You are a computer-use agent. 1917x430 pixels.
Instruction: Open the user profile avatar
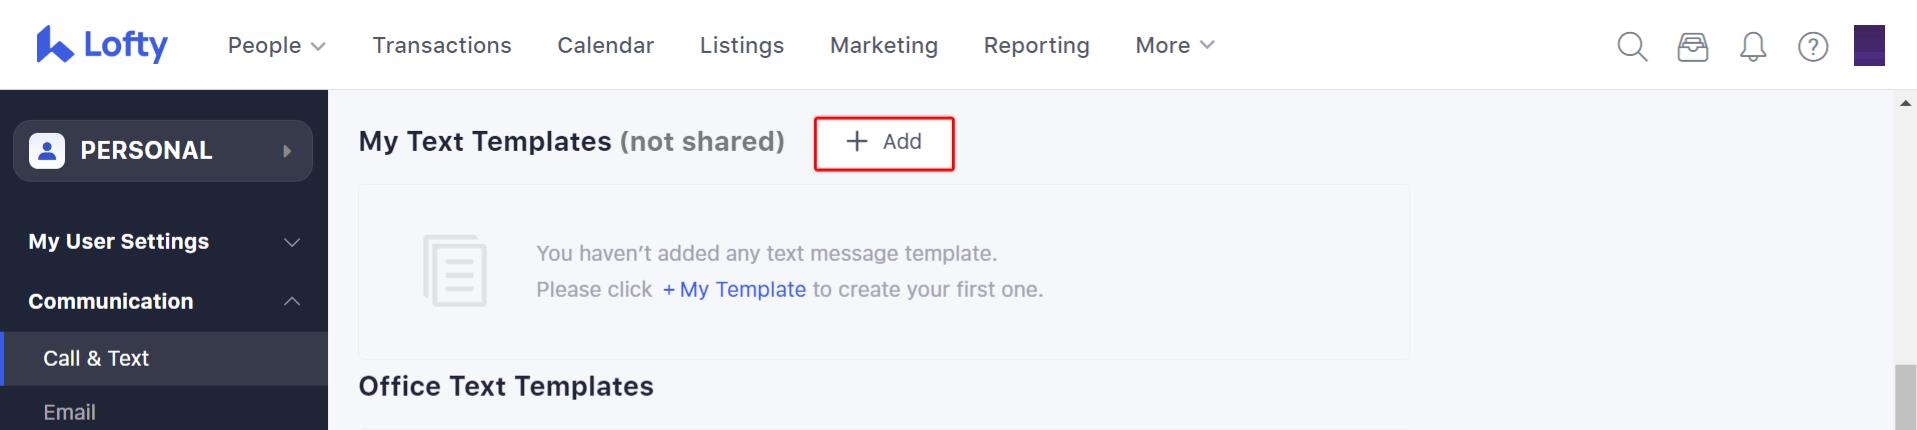point(1869,45)
